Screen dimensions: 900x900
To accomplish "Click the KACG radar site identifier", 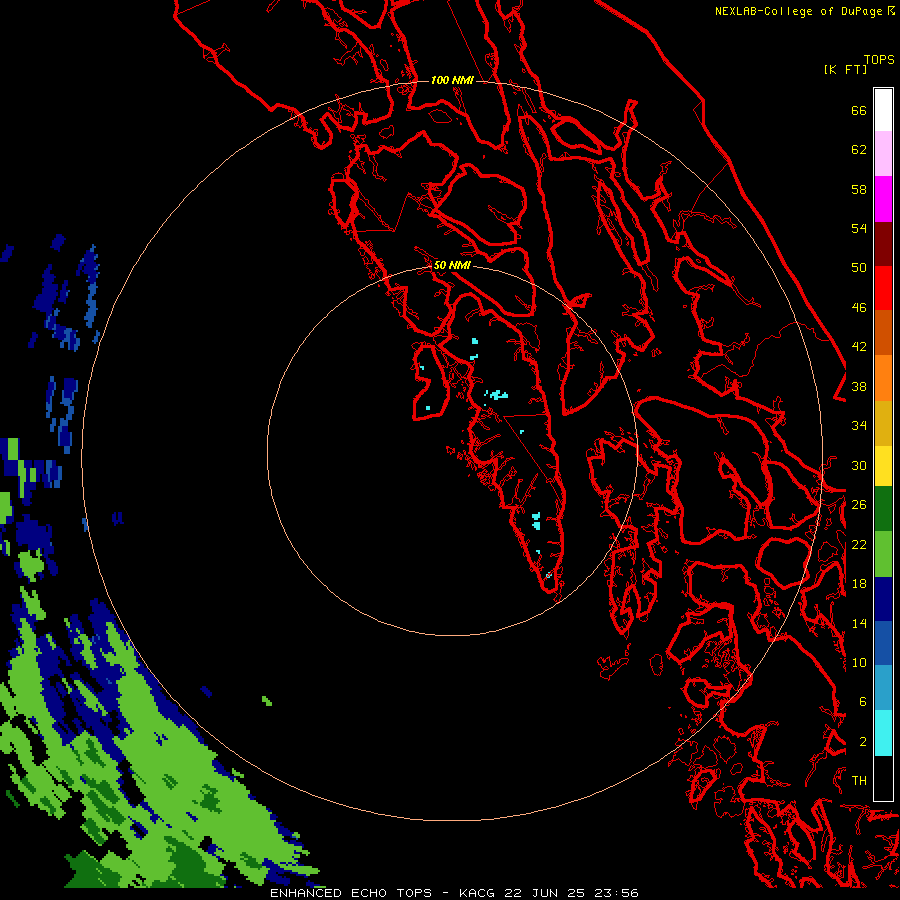I will 477,893.
